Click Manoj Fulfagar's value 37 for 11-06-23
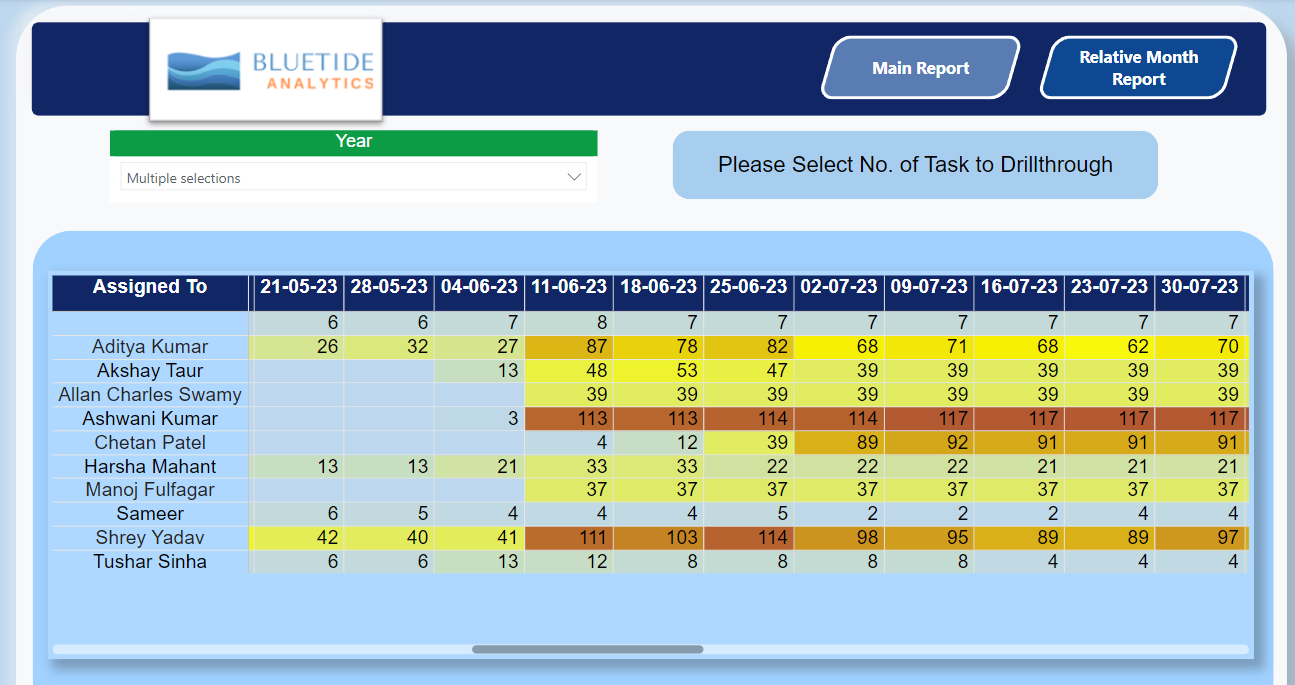This screenshot has width=1295, height=685. pos(569,490)
